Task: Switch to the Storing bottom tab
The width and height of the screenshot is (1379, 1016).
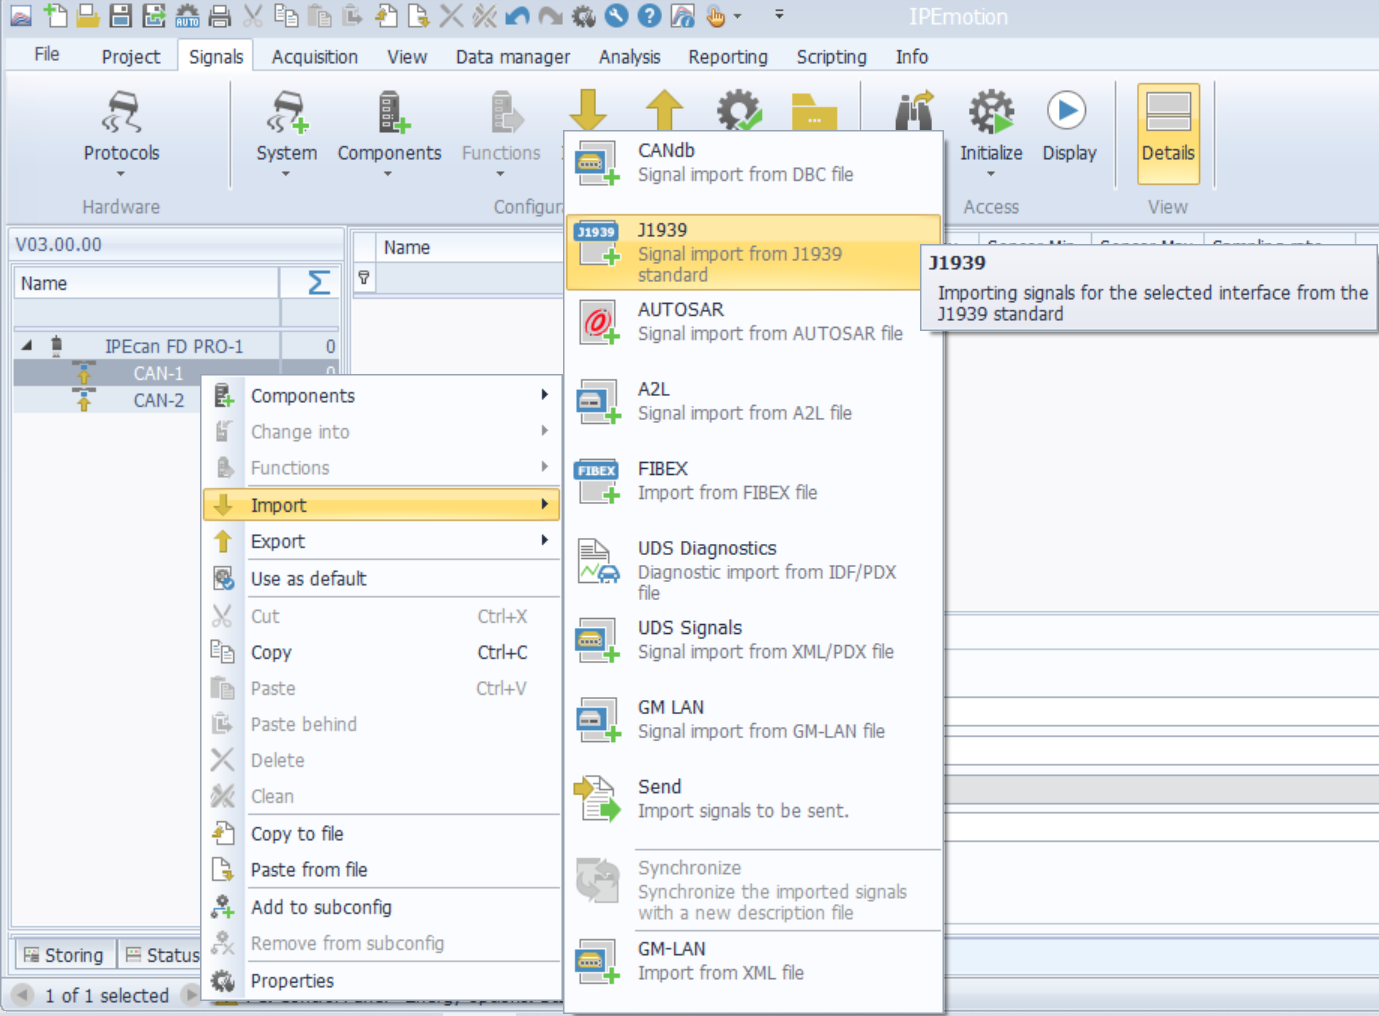Action: [x=63, y=955]
